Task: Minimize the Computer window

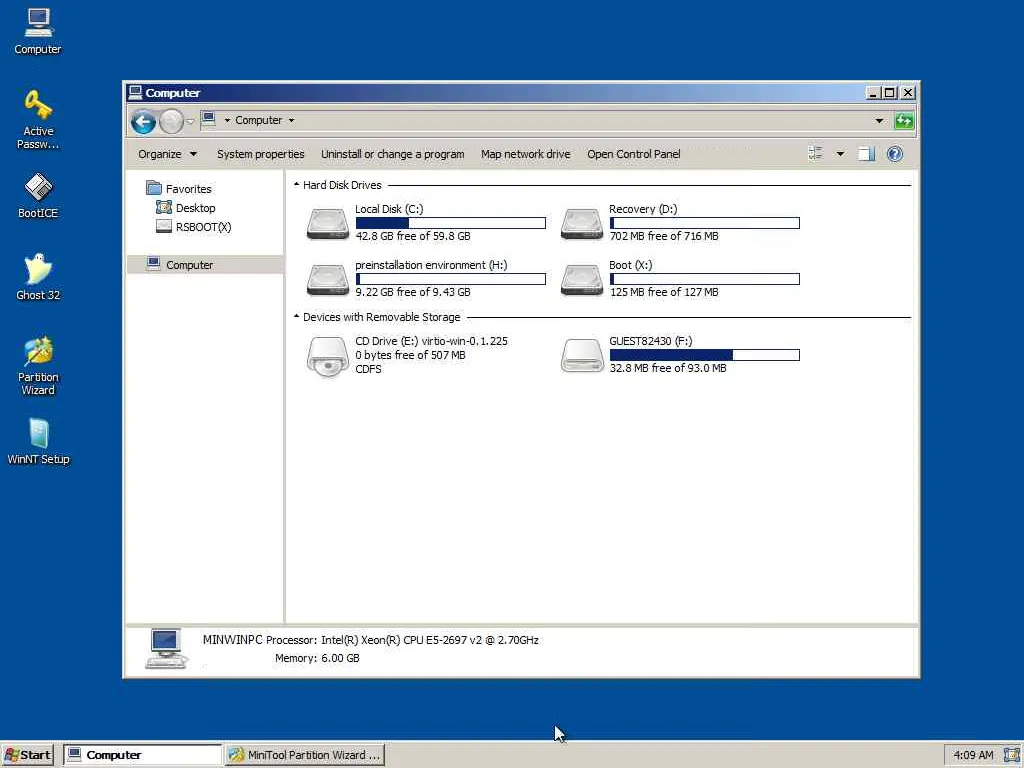Action: pyautogui.click(x=873, y=93)
